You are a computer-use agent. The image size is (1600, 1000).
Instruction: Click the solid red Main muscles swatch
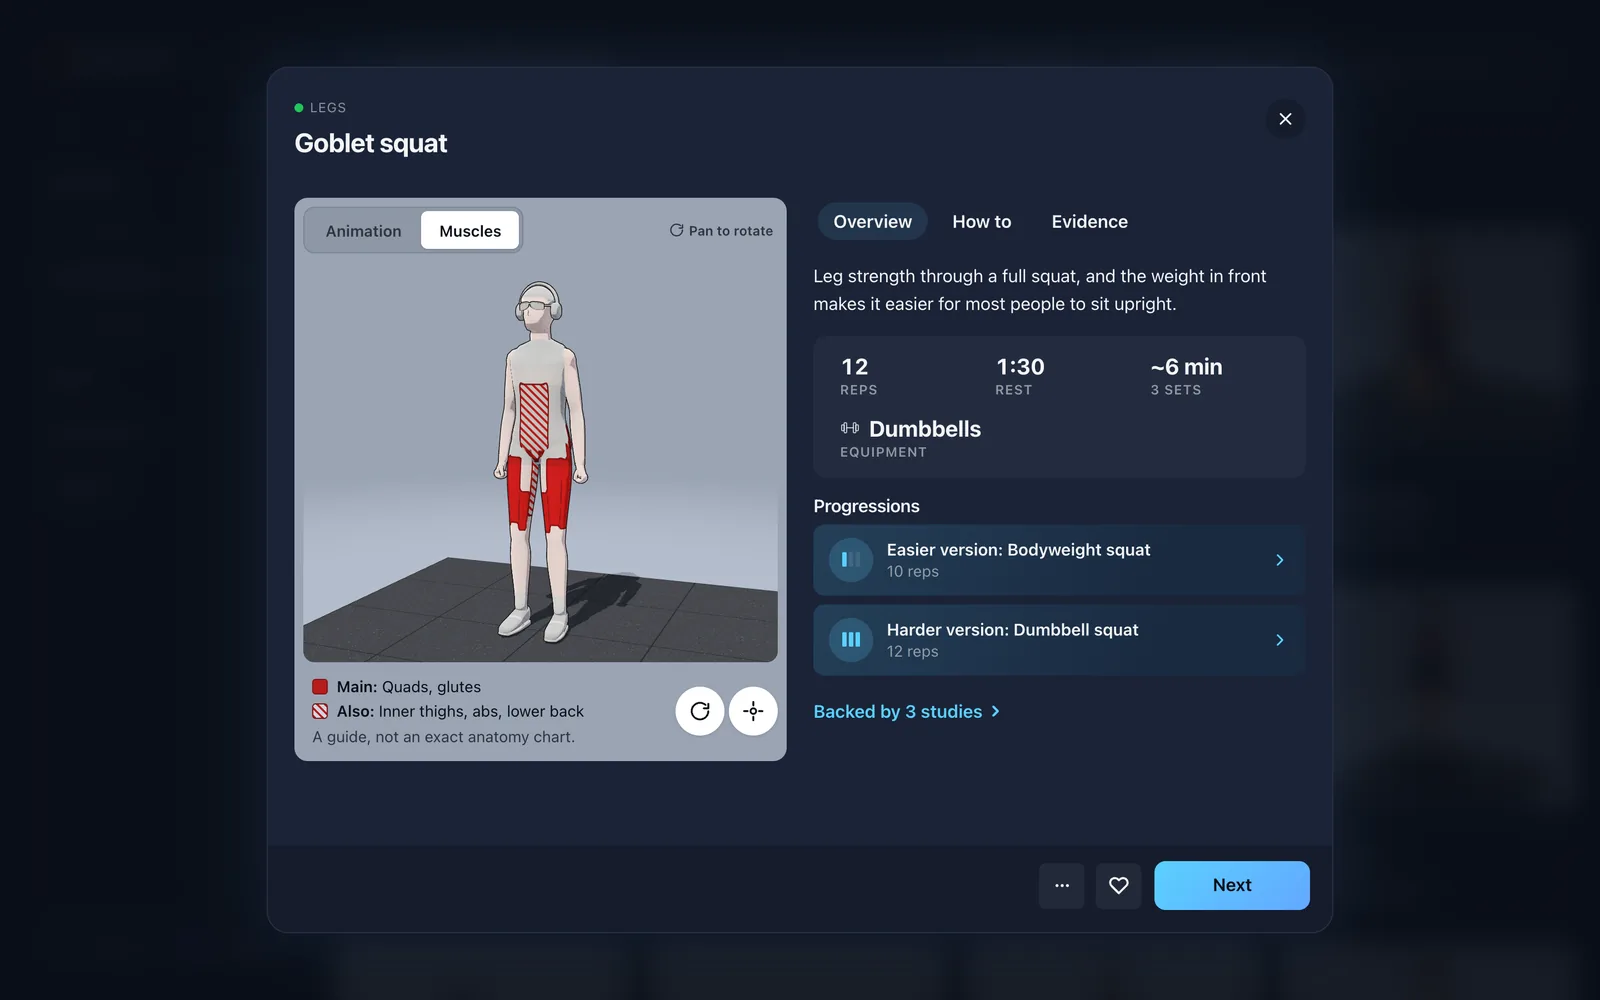(320, 687)
